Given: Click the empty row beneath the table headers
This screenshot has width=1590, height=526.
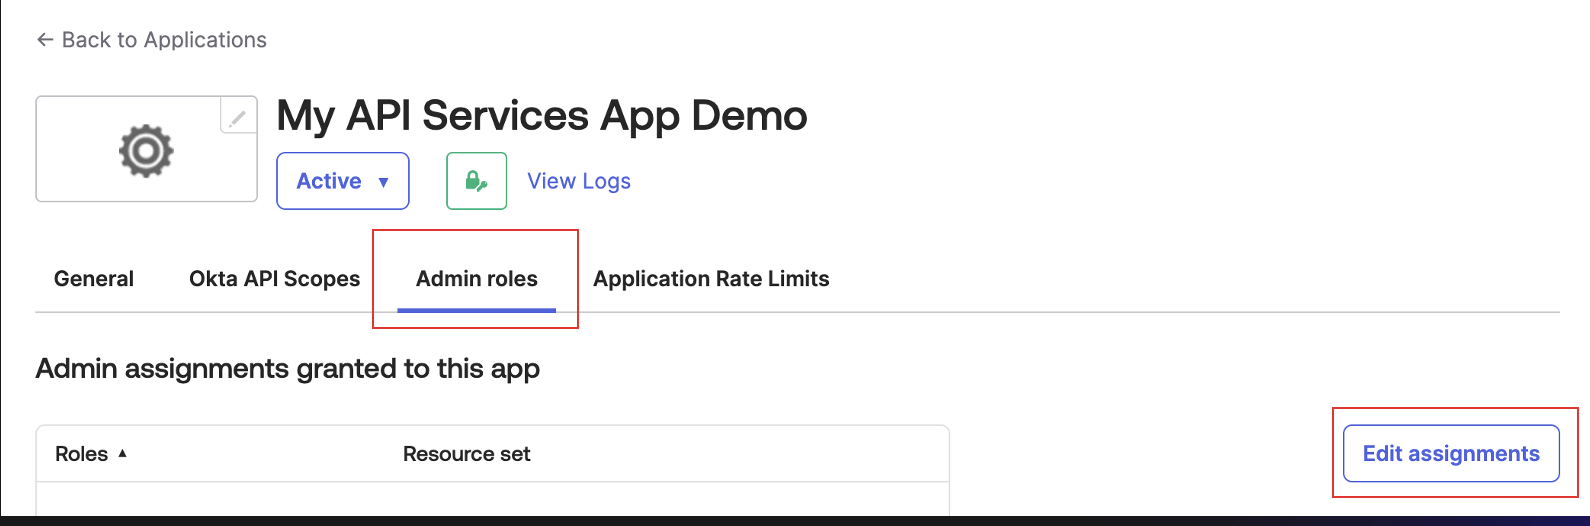Looking at the screenshot, I should click(492, 499).
